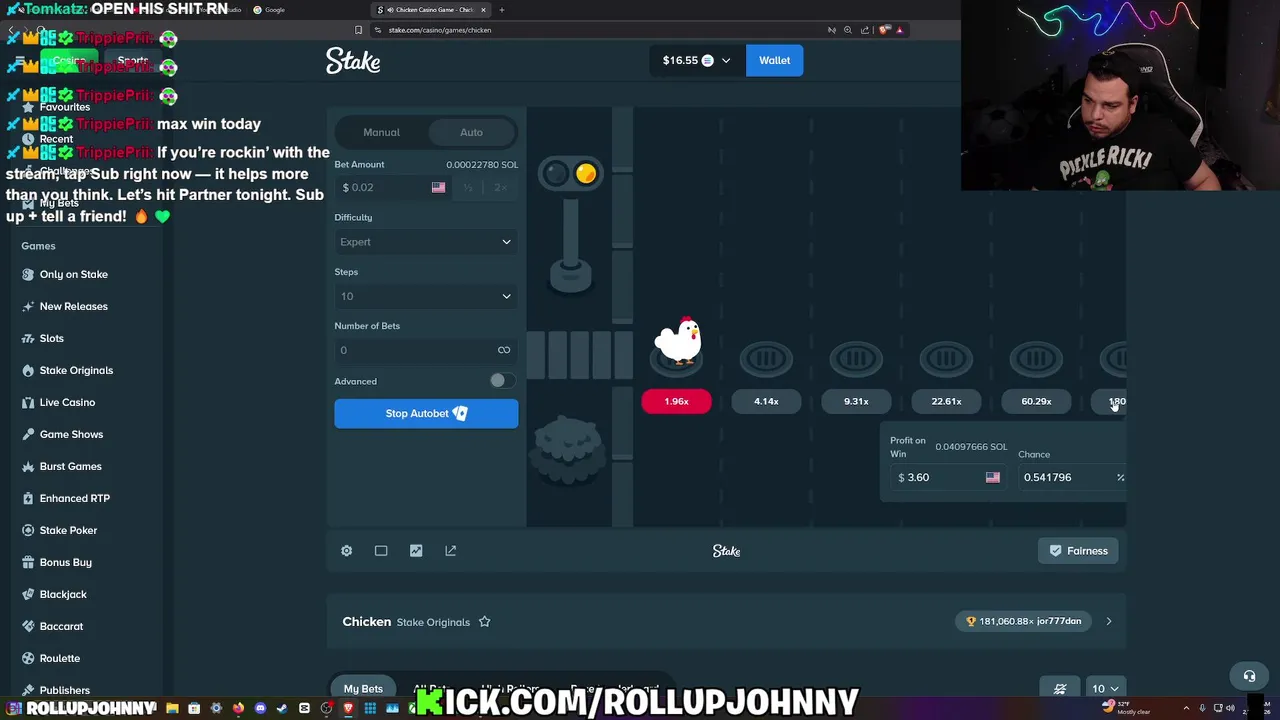Open the Steps dropdown showing 10
The width and height of the screenshot is (1280, 720).
426,296
